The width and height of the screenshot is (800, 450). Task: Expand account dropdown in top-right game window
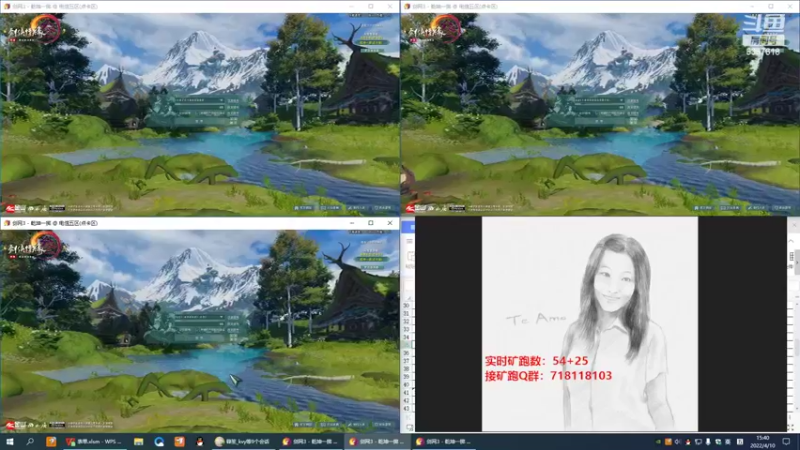pyautogui.click(x=621, y=101)
